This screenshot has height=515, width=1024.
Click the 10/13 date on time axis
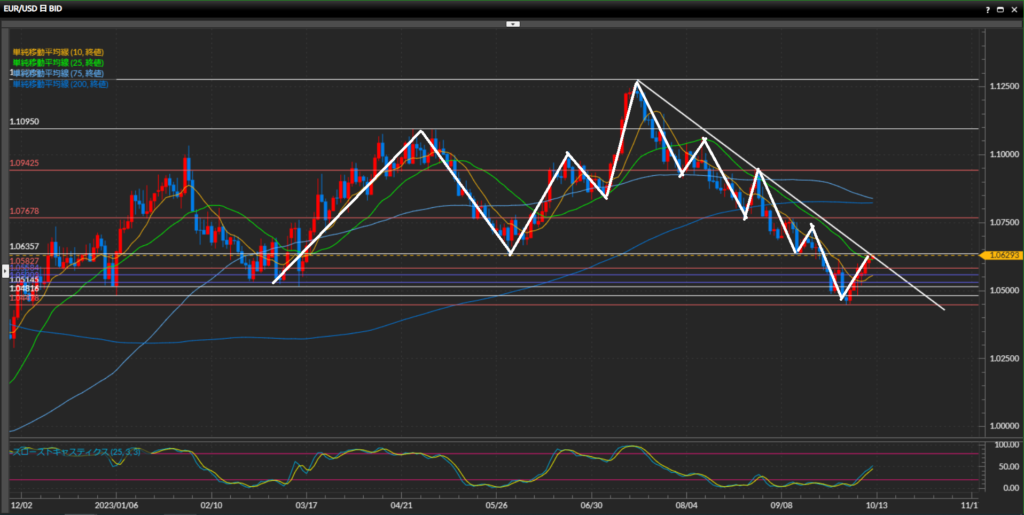[x=876, y=506]
